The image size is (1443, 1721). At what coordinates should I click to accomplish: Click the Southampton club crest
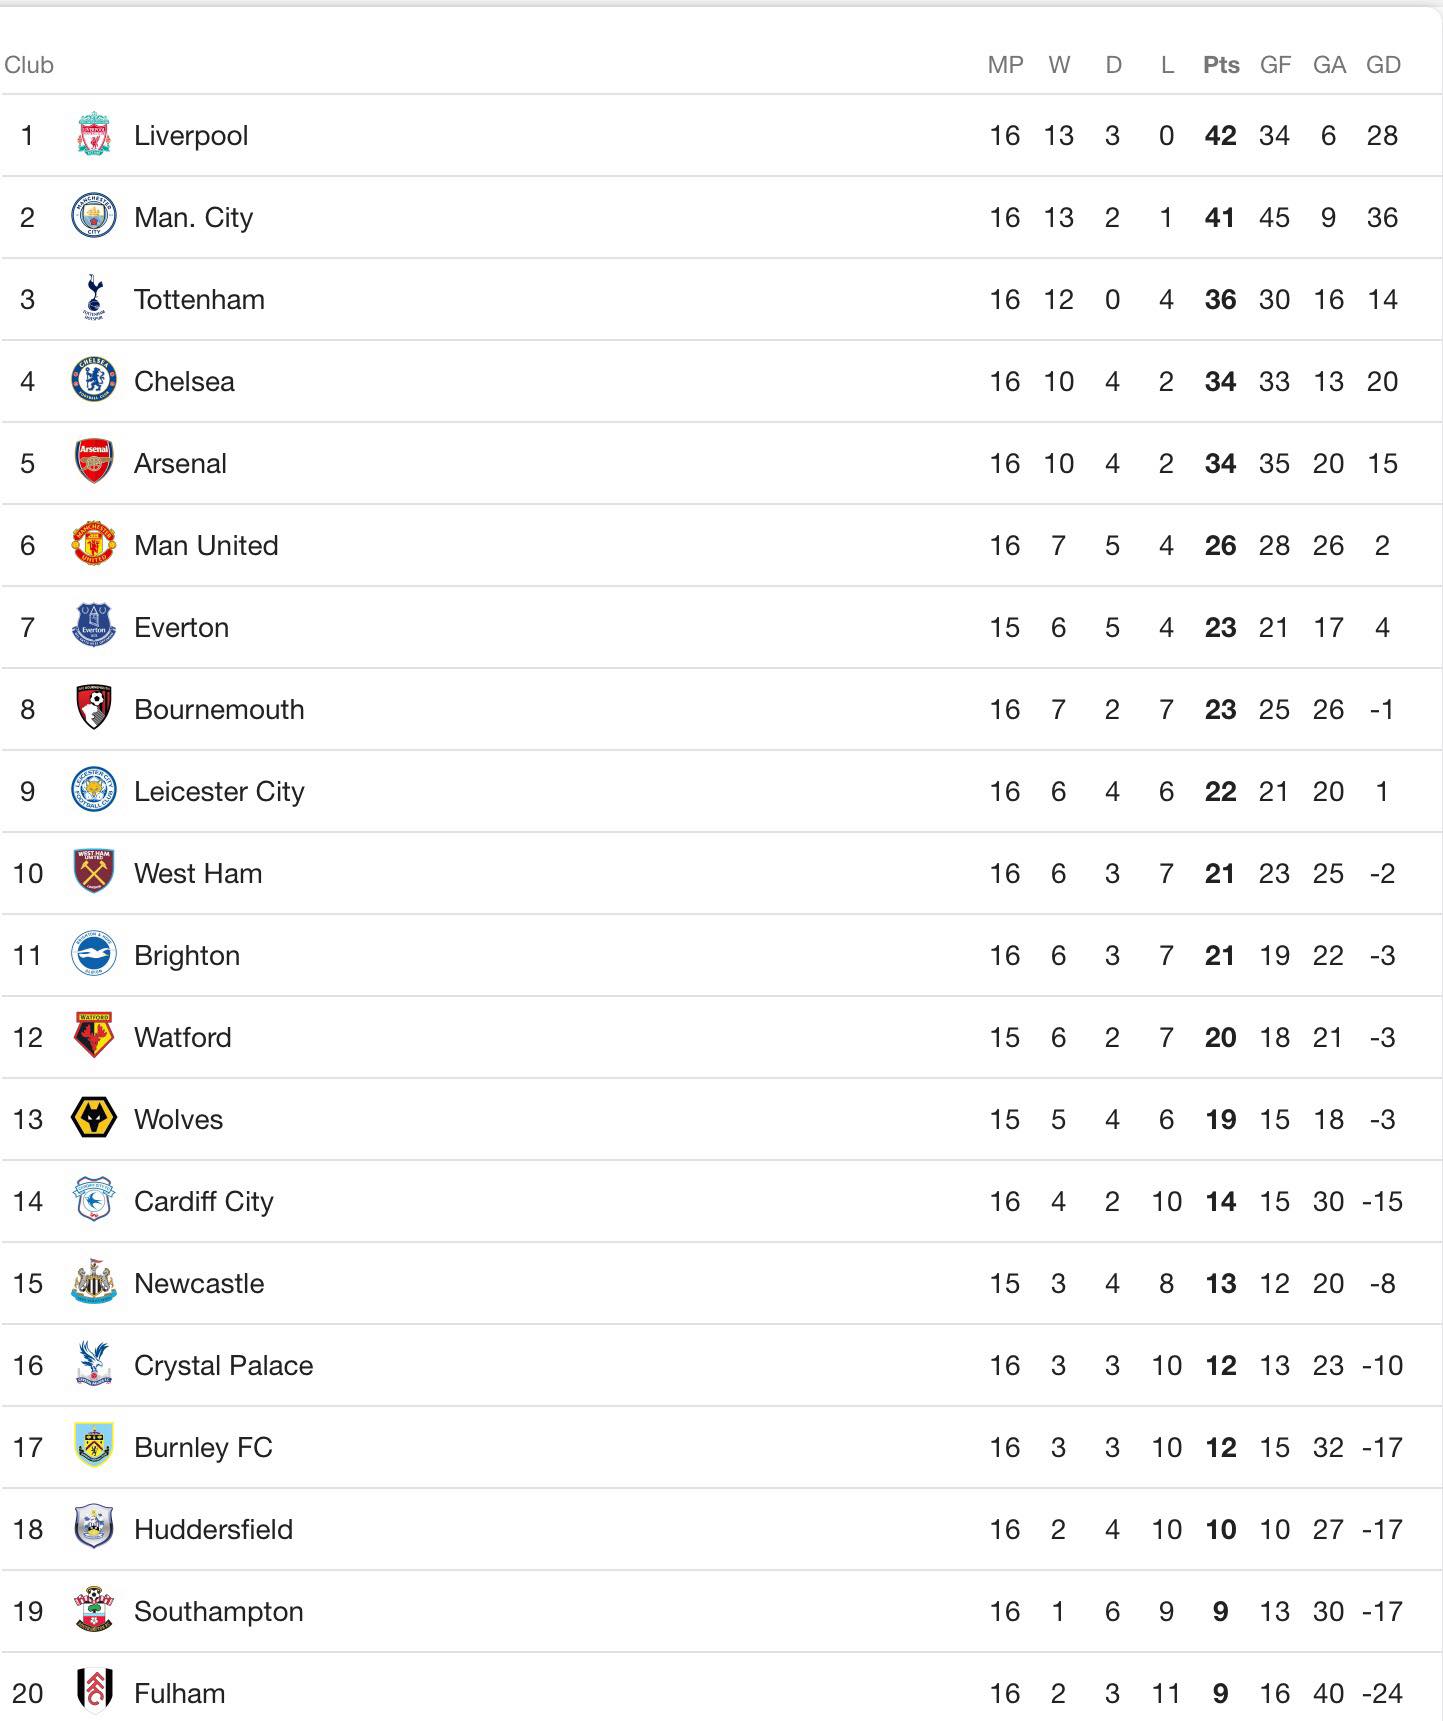coord(94,1611)
